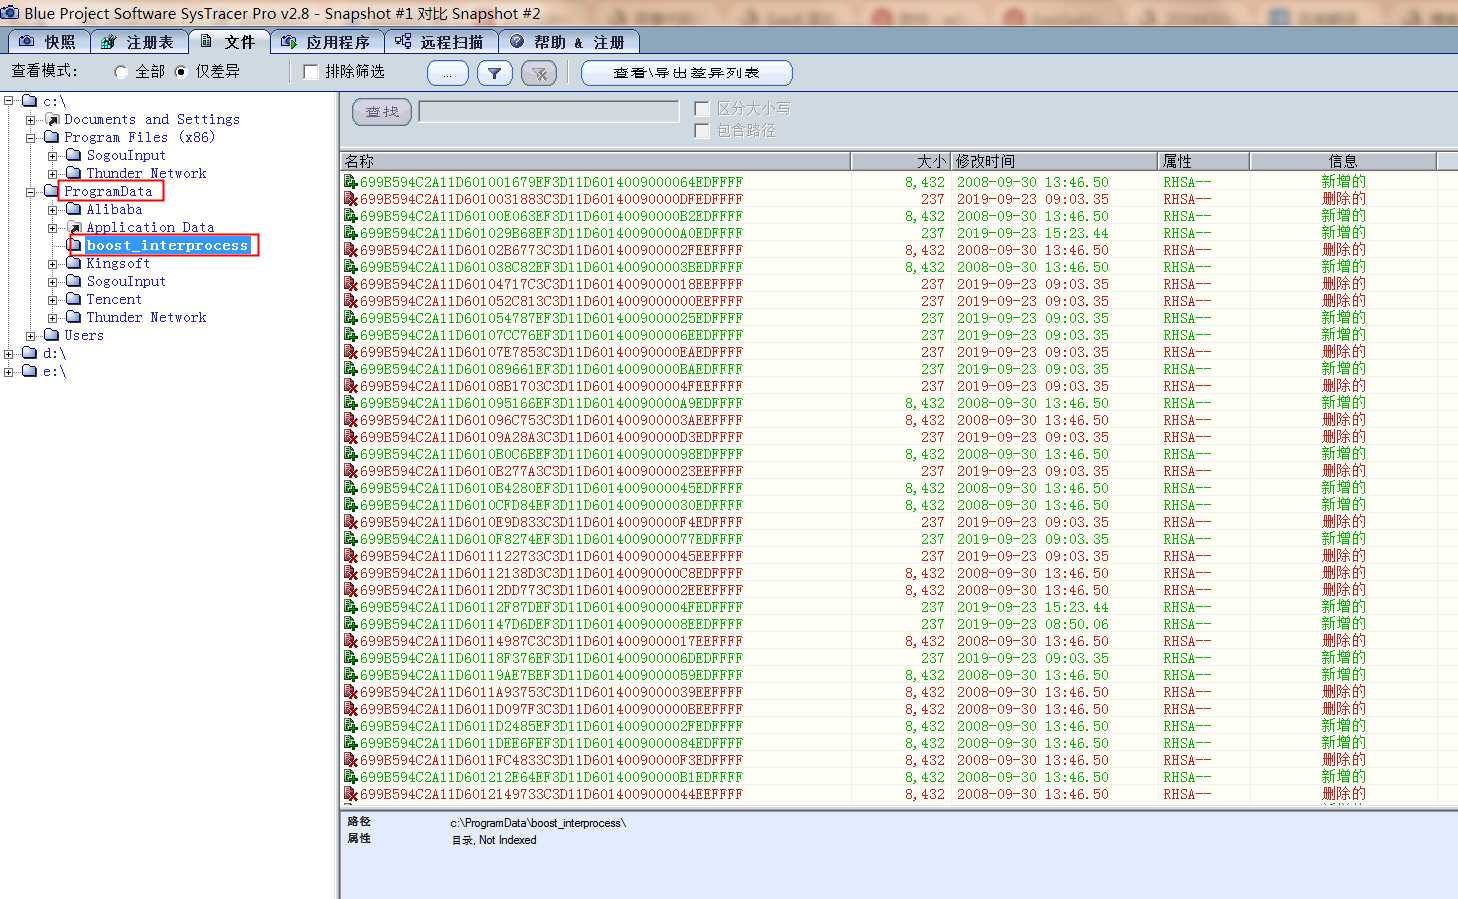Screen dimensions: 1458x899
Task: Sort by the 信息 column header
Action: click(1342, 161)
